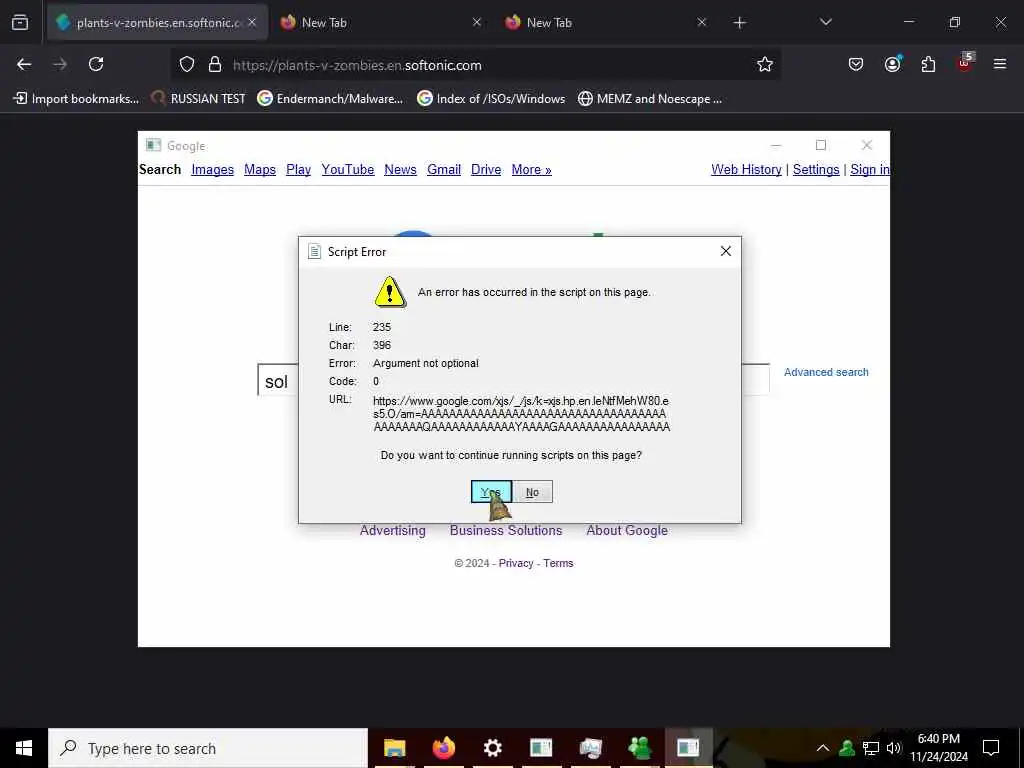Click Drive link in Google window

click(x=486, y=170)
